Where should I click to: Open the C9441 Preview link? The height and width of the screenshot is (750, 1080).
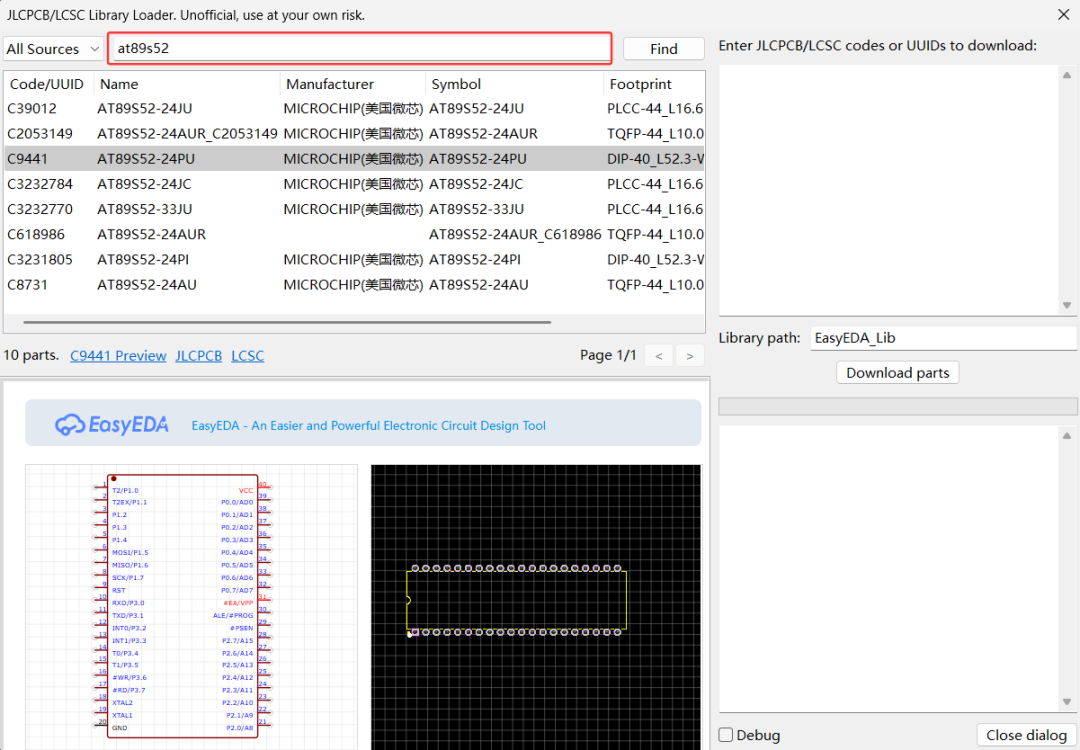(x=118, y=356)
